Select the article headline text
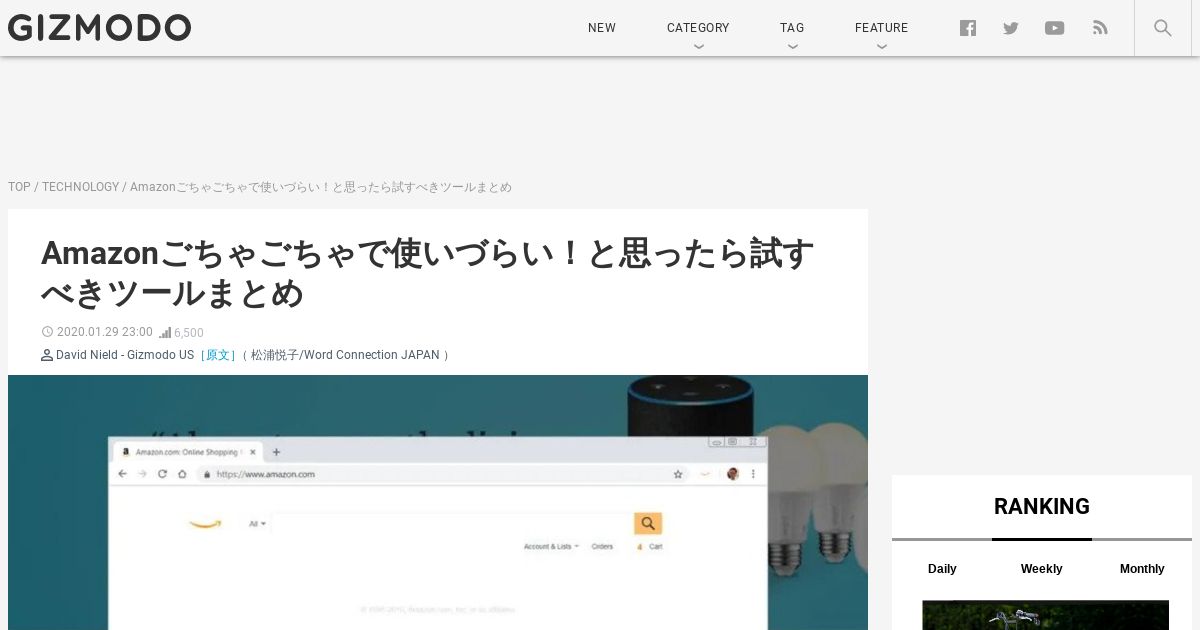This screenshot has height=630, width=1200. pos(428,273)
